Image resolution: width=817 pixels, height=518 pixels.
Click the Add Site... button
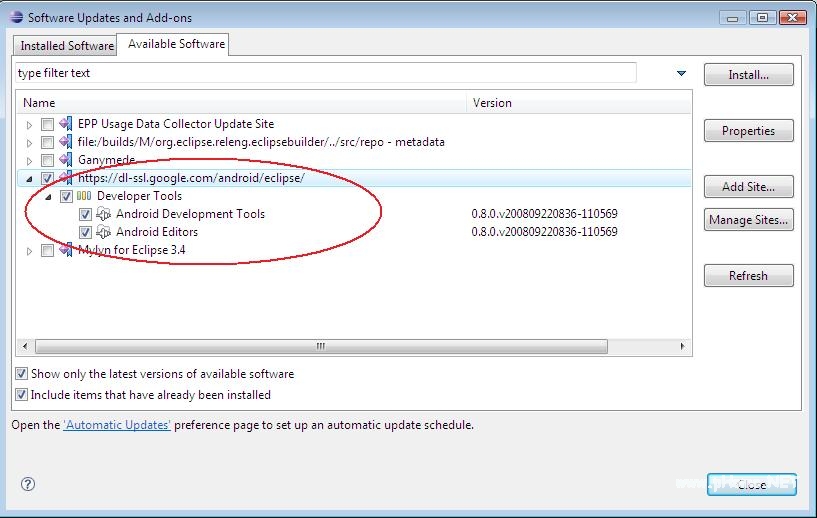point(748,187)
